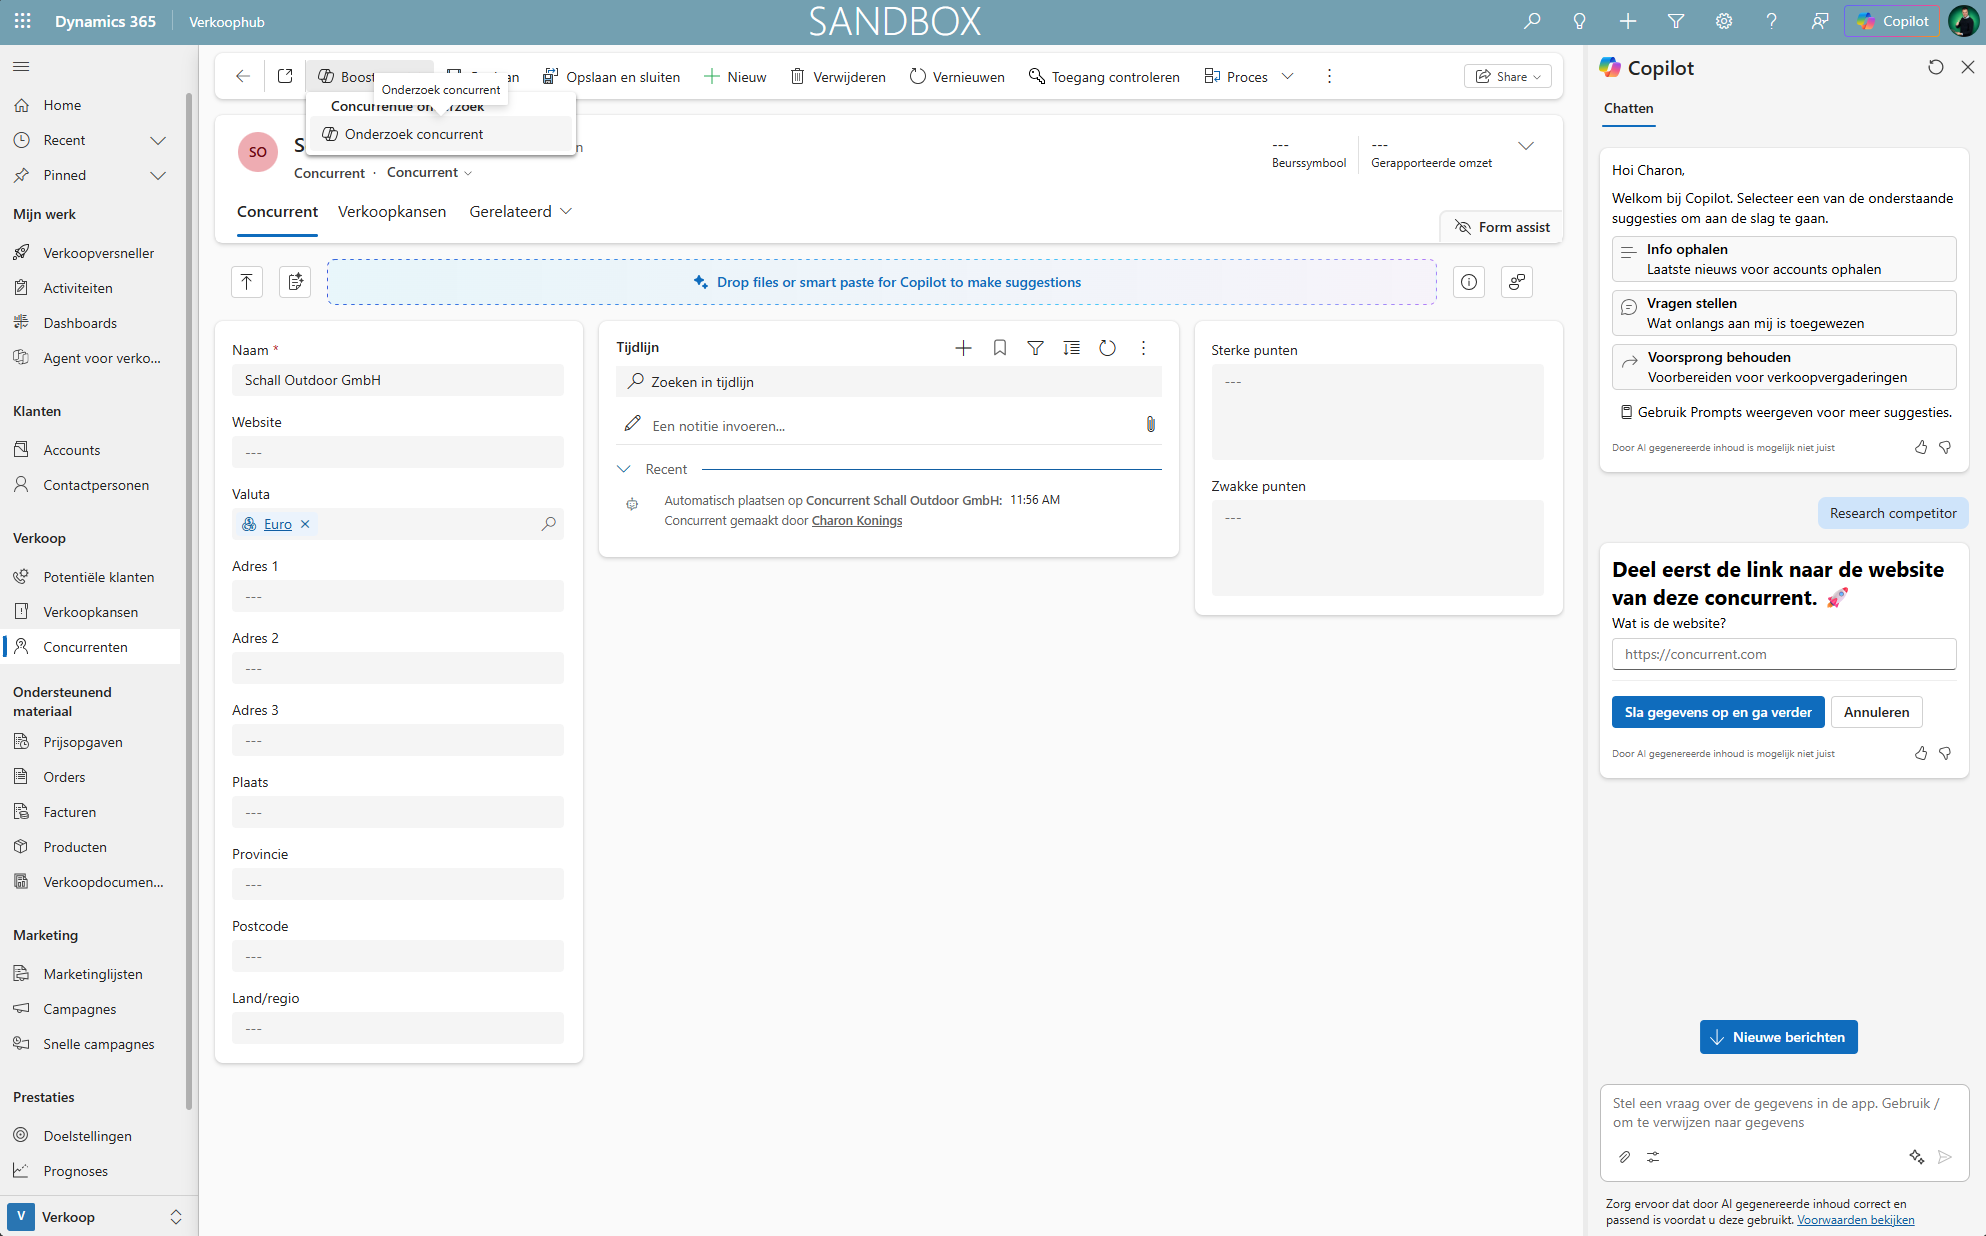Open record in new window icon
Screen dimensions: 1986x1236
coord(285,76)
